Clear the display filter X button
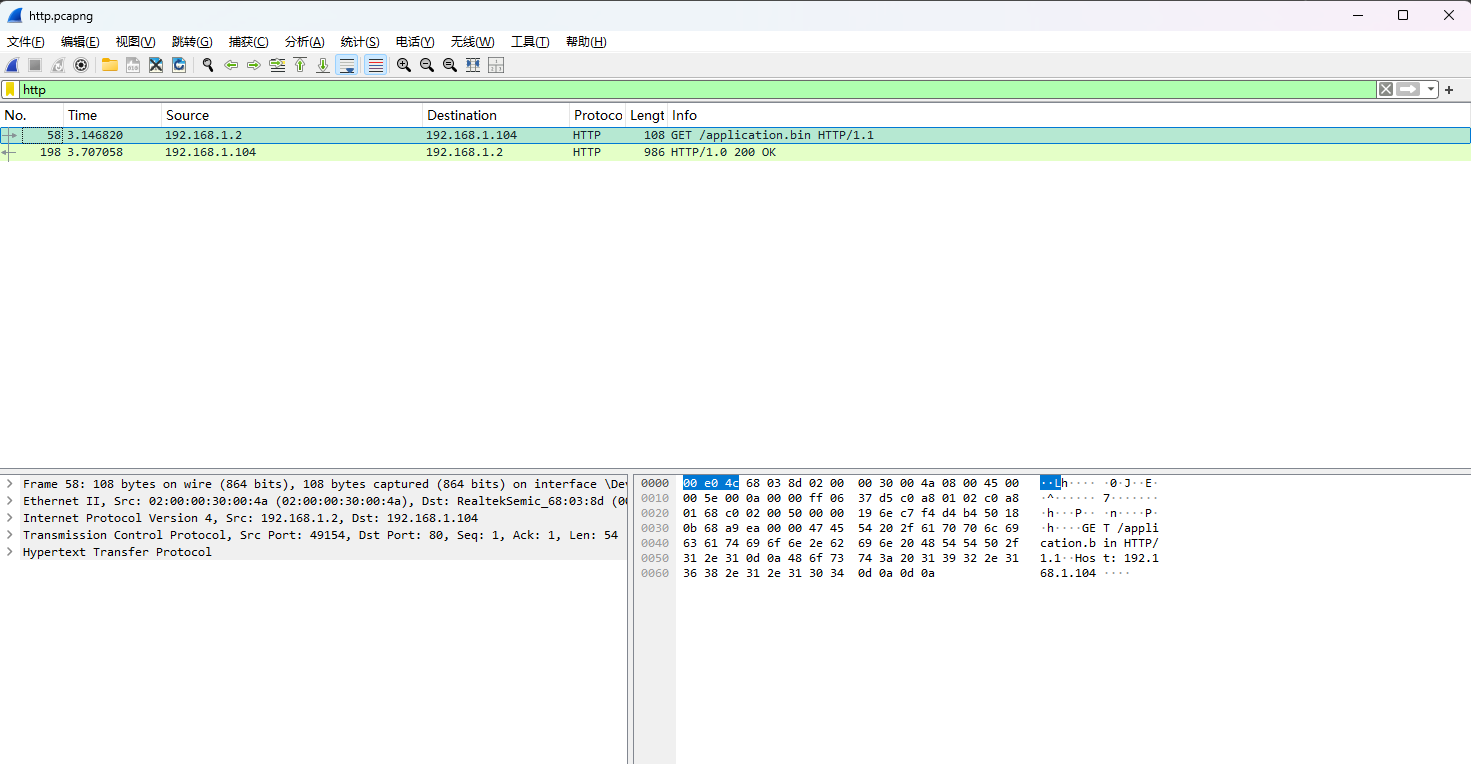1471x764 pixels. [1385, 89]
